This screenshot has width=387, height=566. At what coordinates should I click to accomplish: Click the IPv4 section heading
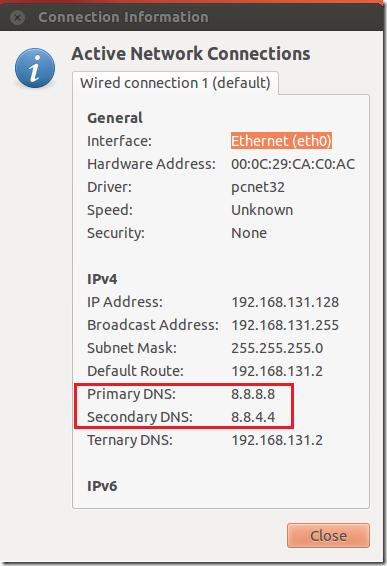102,279
